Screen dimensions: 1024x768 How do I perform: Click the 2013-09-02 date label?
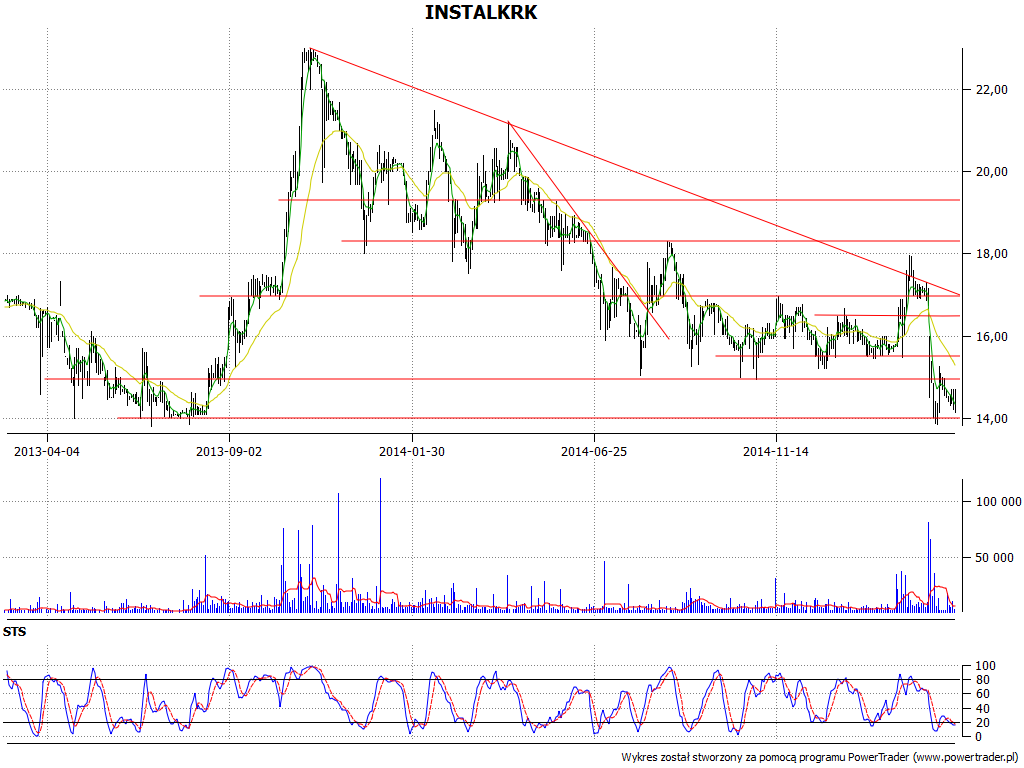click(229, 451)
